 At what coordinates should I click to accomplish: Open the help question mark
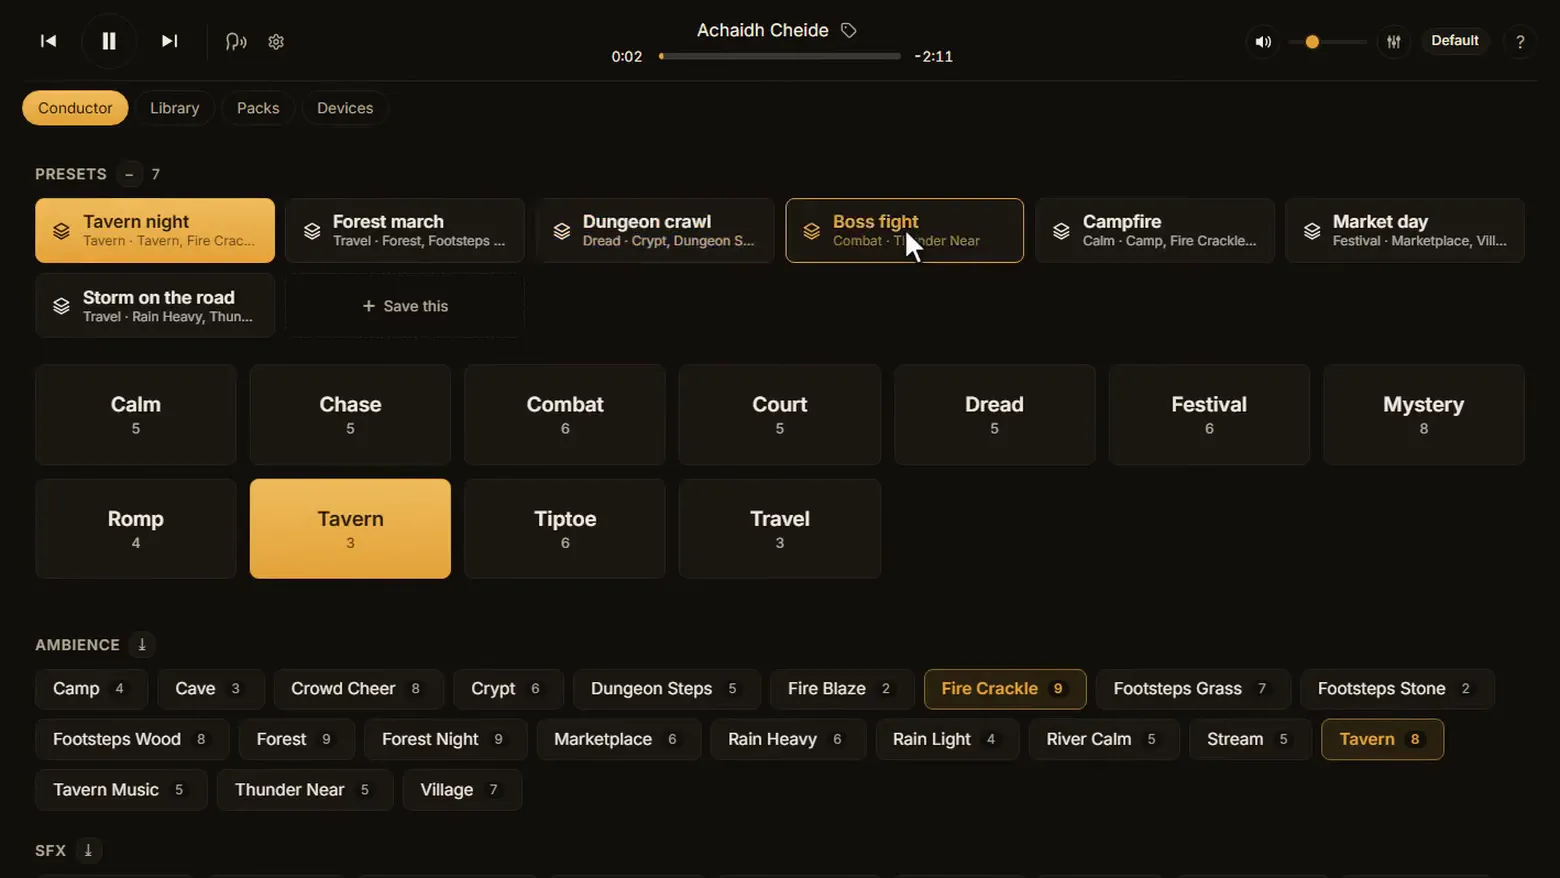1520,42
